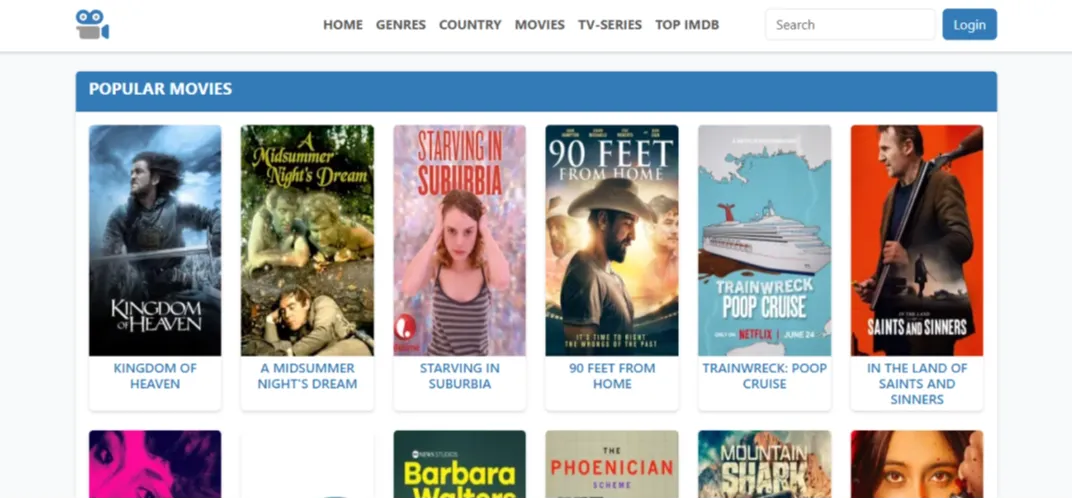Click IN THE LAND OF SAINTS title link
1073x499 pixels.
(x=916, y=383)
